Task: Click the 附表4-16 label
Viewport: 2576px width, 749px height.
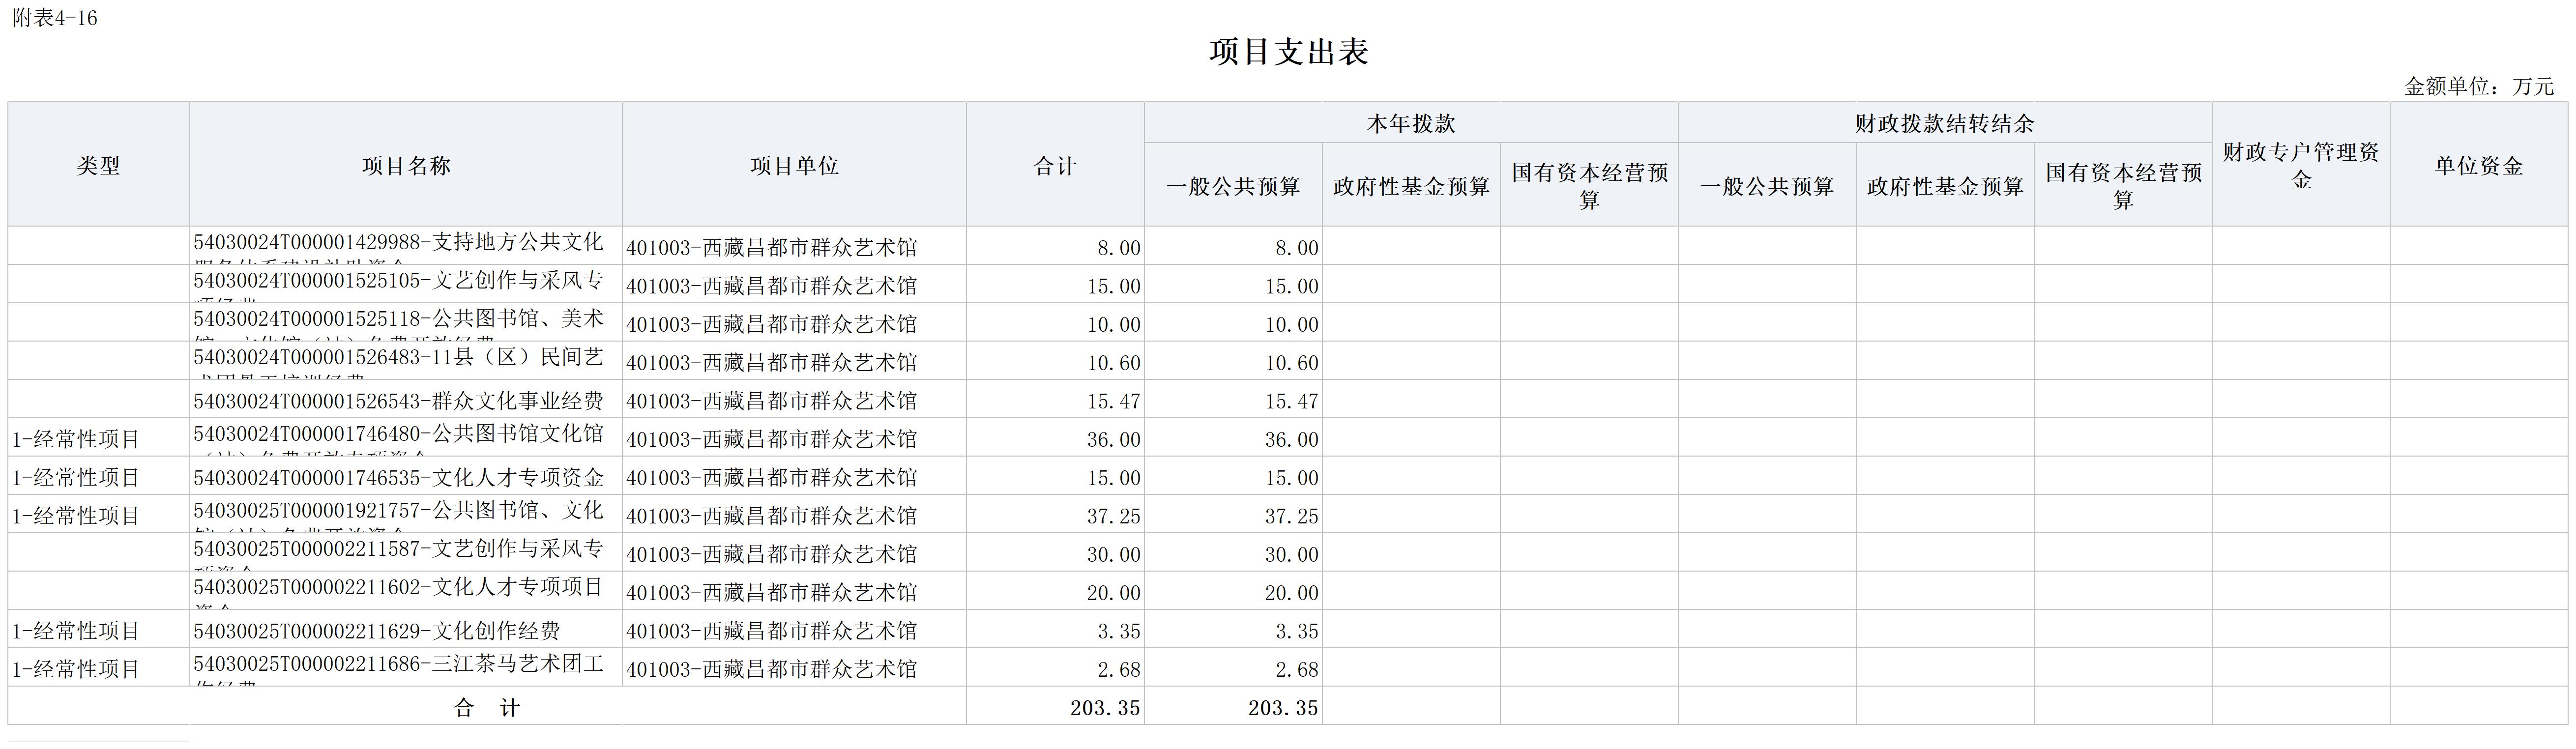Action: [55, 18]
